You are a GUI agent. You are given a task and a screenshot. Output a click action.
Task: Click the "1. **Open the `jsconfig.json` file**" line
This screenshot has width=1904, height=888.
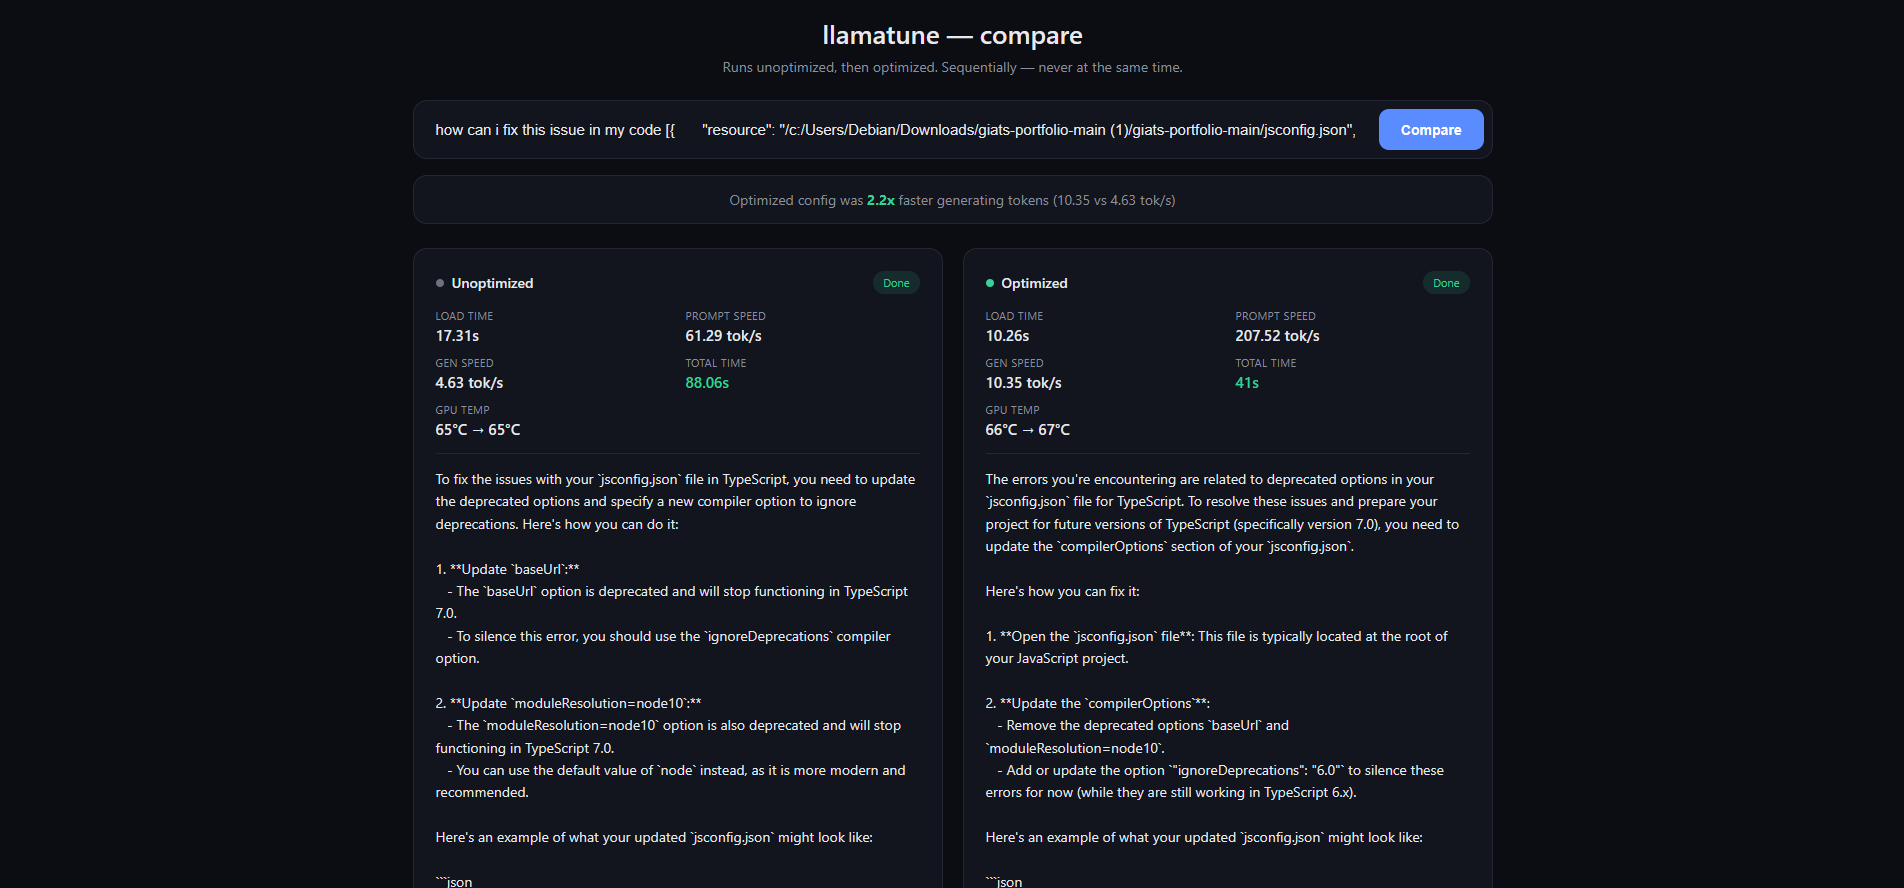(1216, 647)
